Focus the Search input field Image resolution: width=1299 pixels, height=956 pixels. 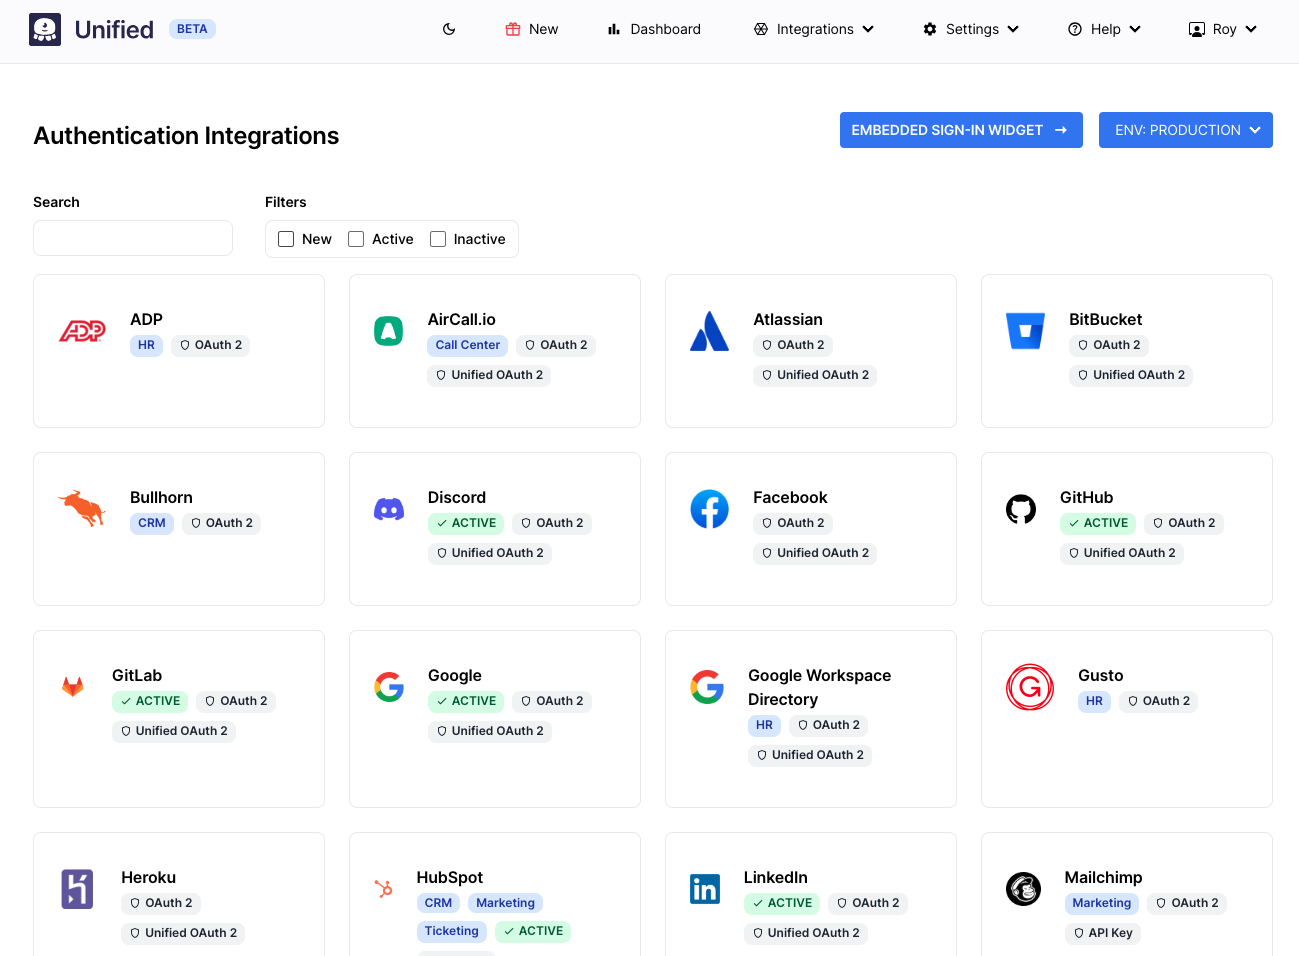pos(133,238)
